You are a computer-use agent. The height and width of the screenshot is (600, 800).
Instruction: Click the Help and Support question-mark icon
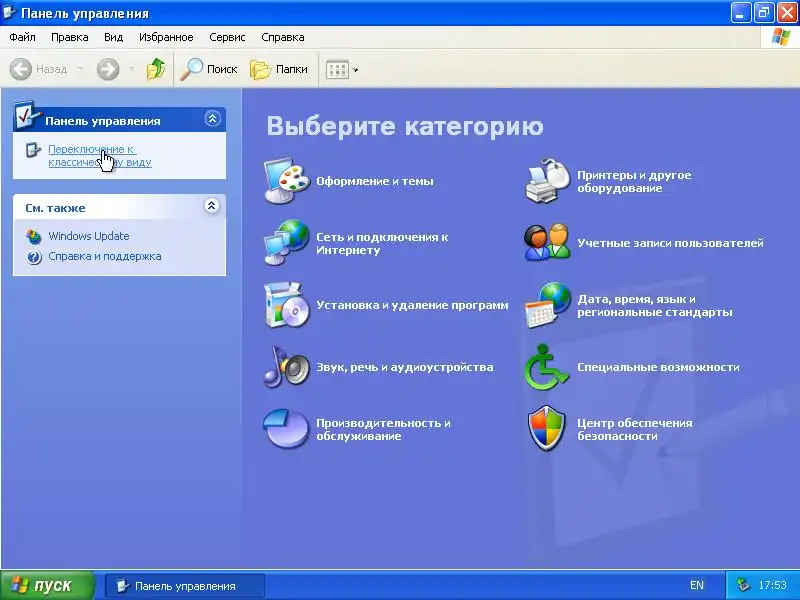pos(34,257)
